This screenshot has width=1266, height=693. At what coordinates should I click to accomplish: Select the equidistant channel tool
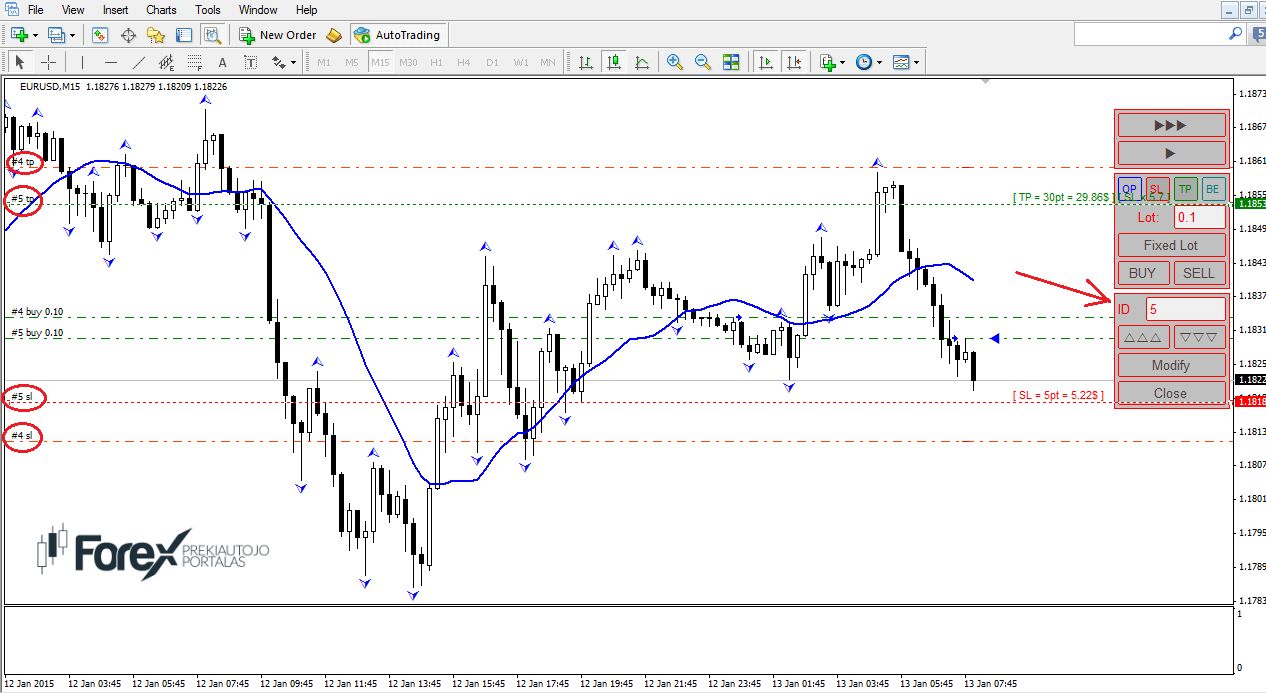pyautogui.click(x=167, y=62)
